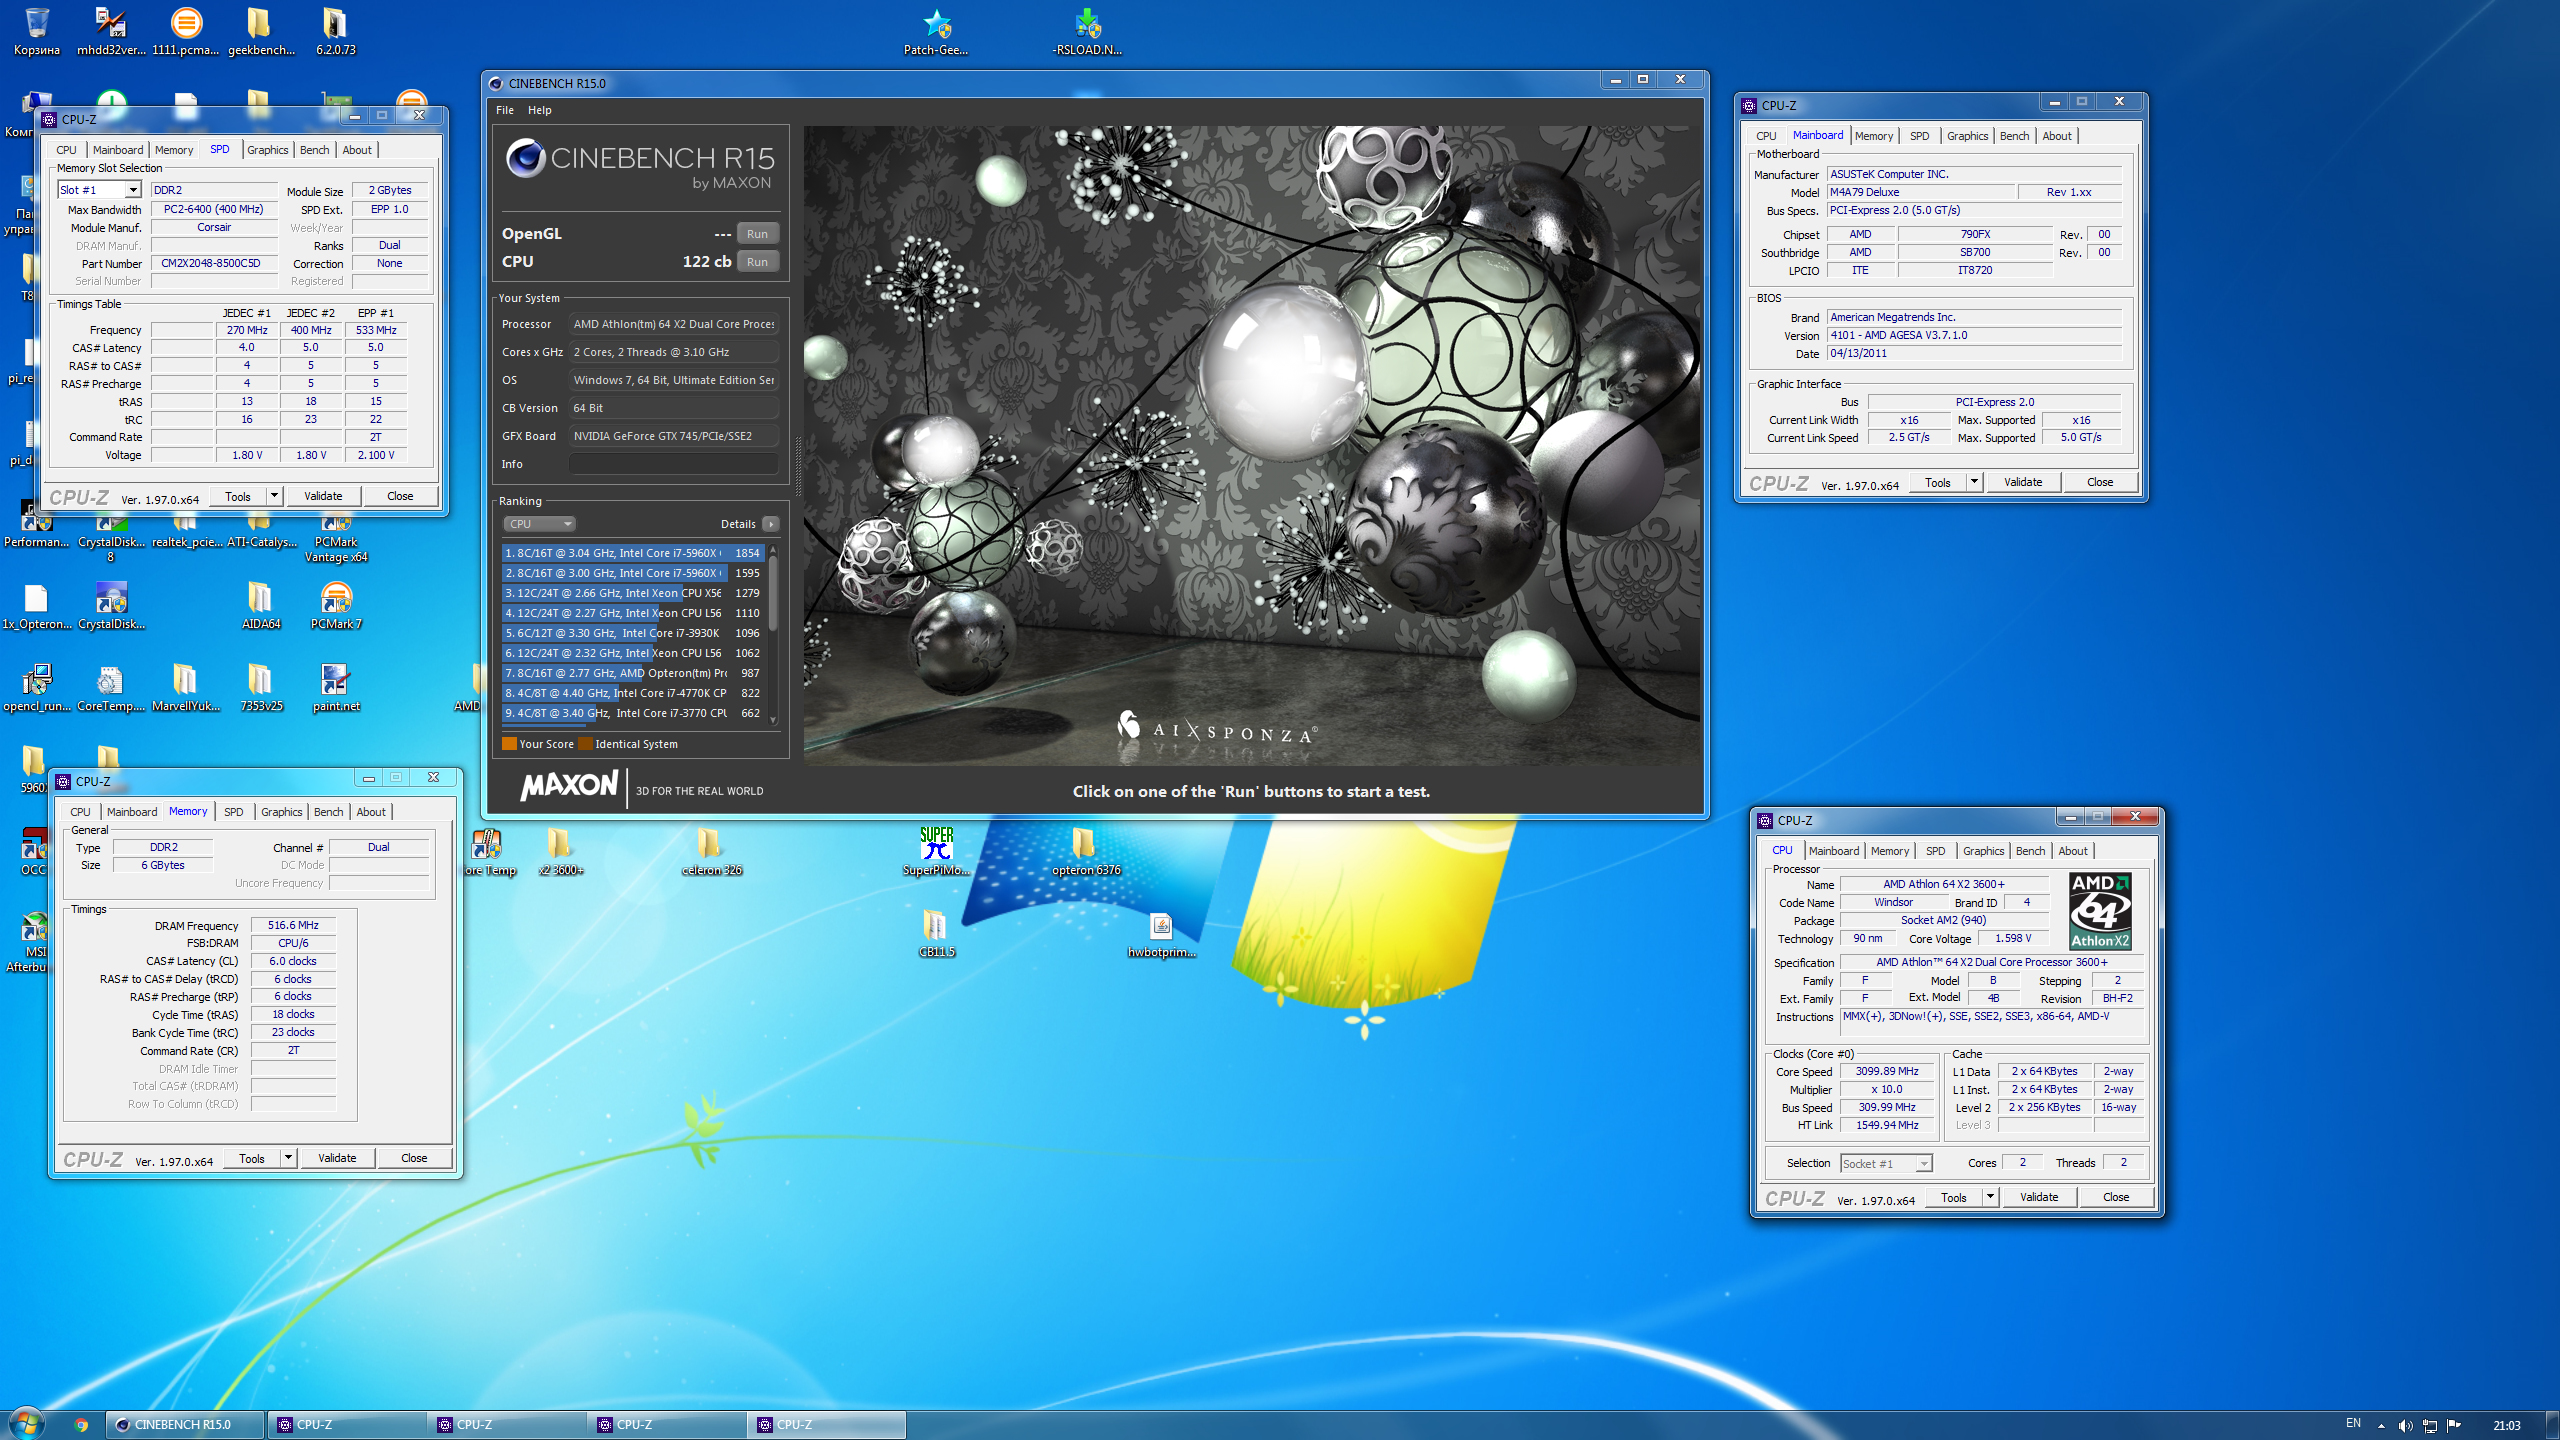
Task: Open the EN language indicator in tray
Action: pos(2353,1424)
